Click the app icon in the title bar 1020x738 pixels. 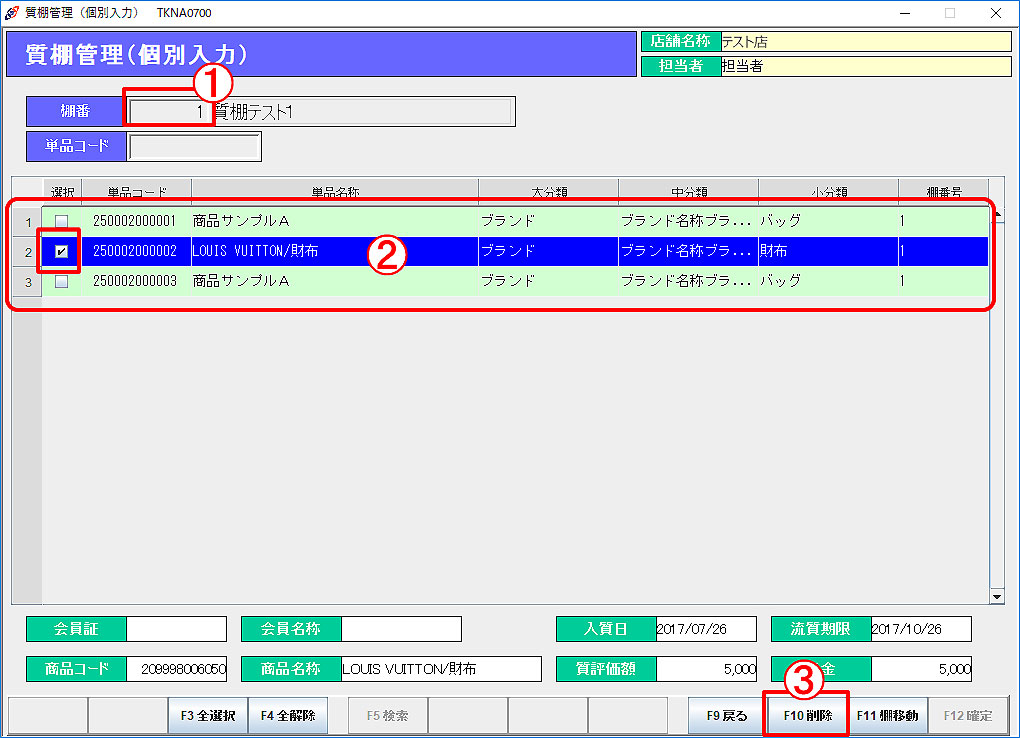point(12,13)
